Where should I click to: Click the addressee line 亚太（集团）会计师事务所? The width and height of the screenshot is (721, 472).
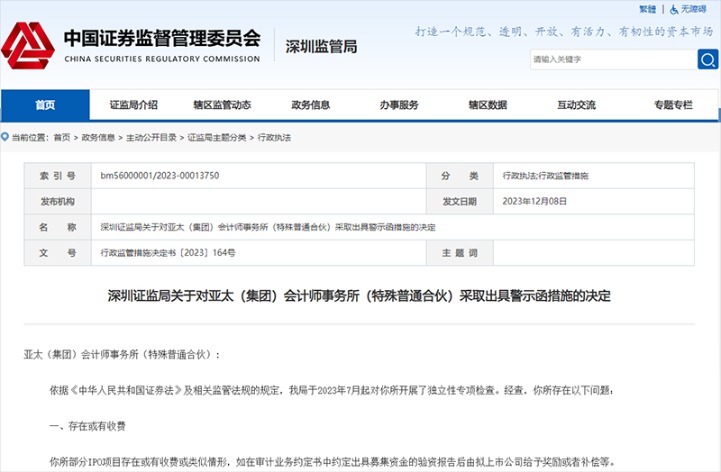point(122,355)
